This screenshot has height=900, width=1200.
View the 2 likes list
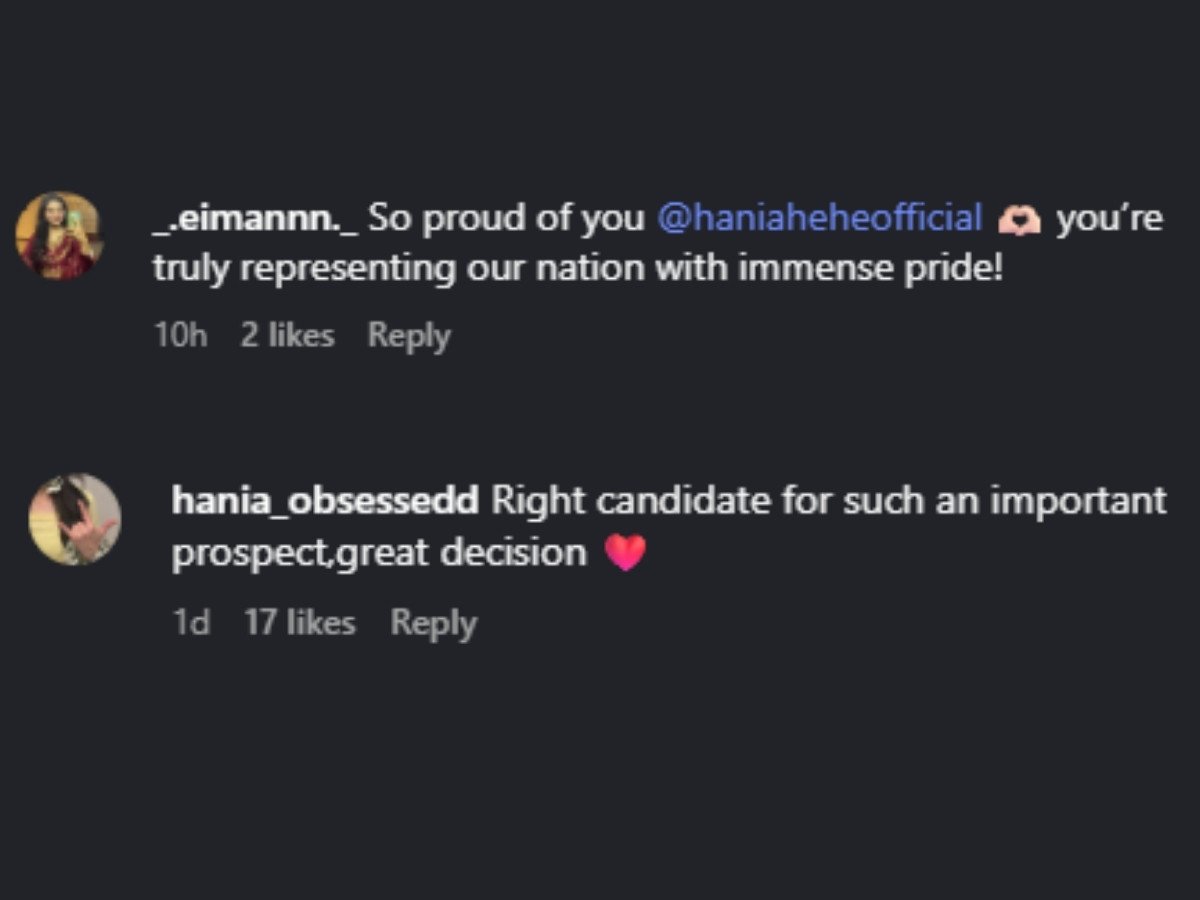(287, 336)
